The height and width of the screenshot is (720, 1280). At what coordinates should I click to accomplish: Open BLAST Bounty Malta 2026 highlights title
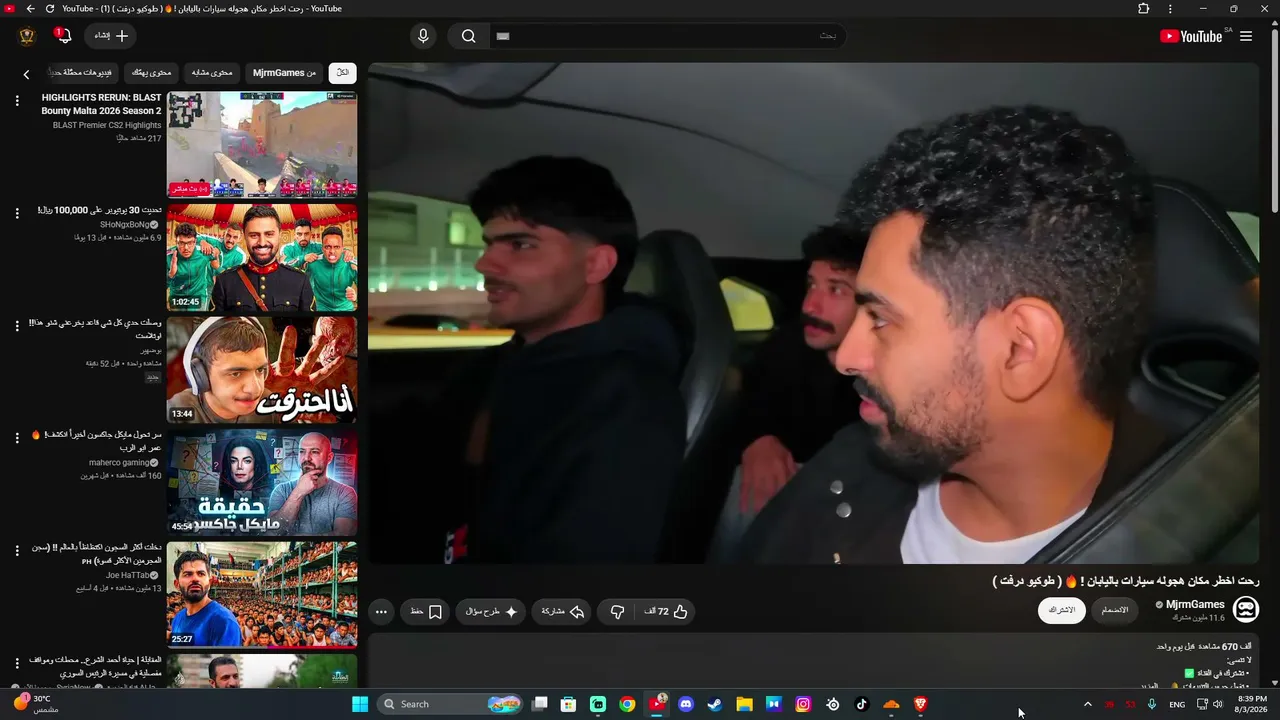tap(101, 104)
